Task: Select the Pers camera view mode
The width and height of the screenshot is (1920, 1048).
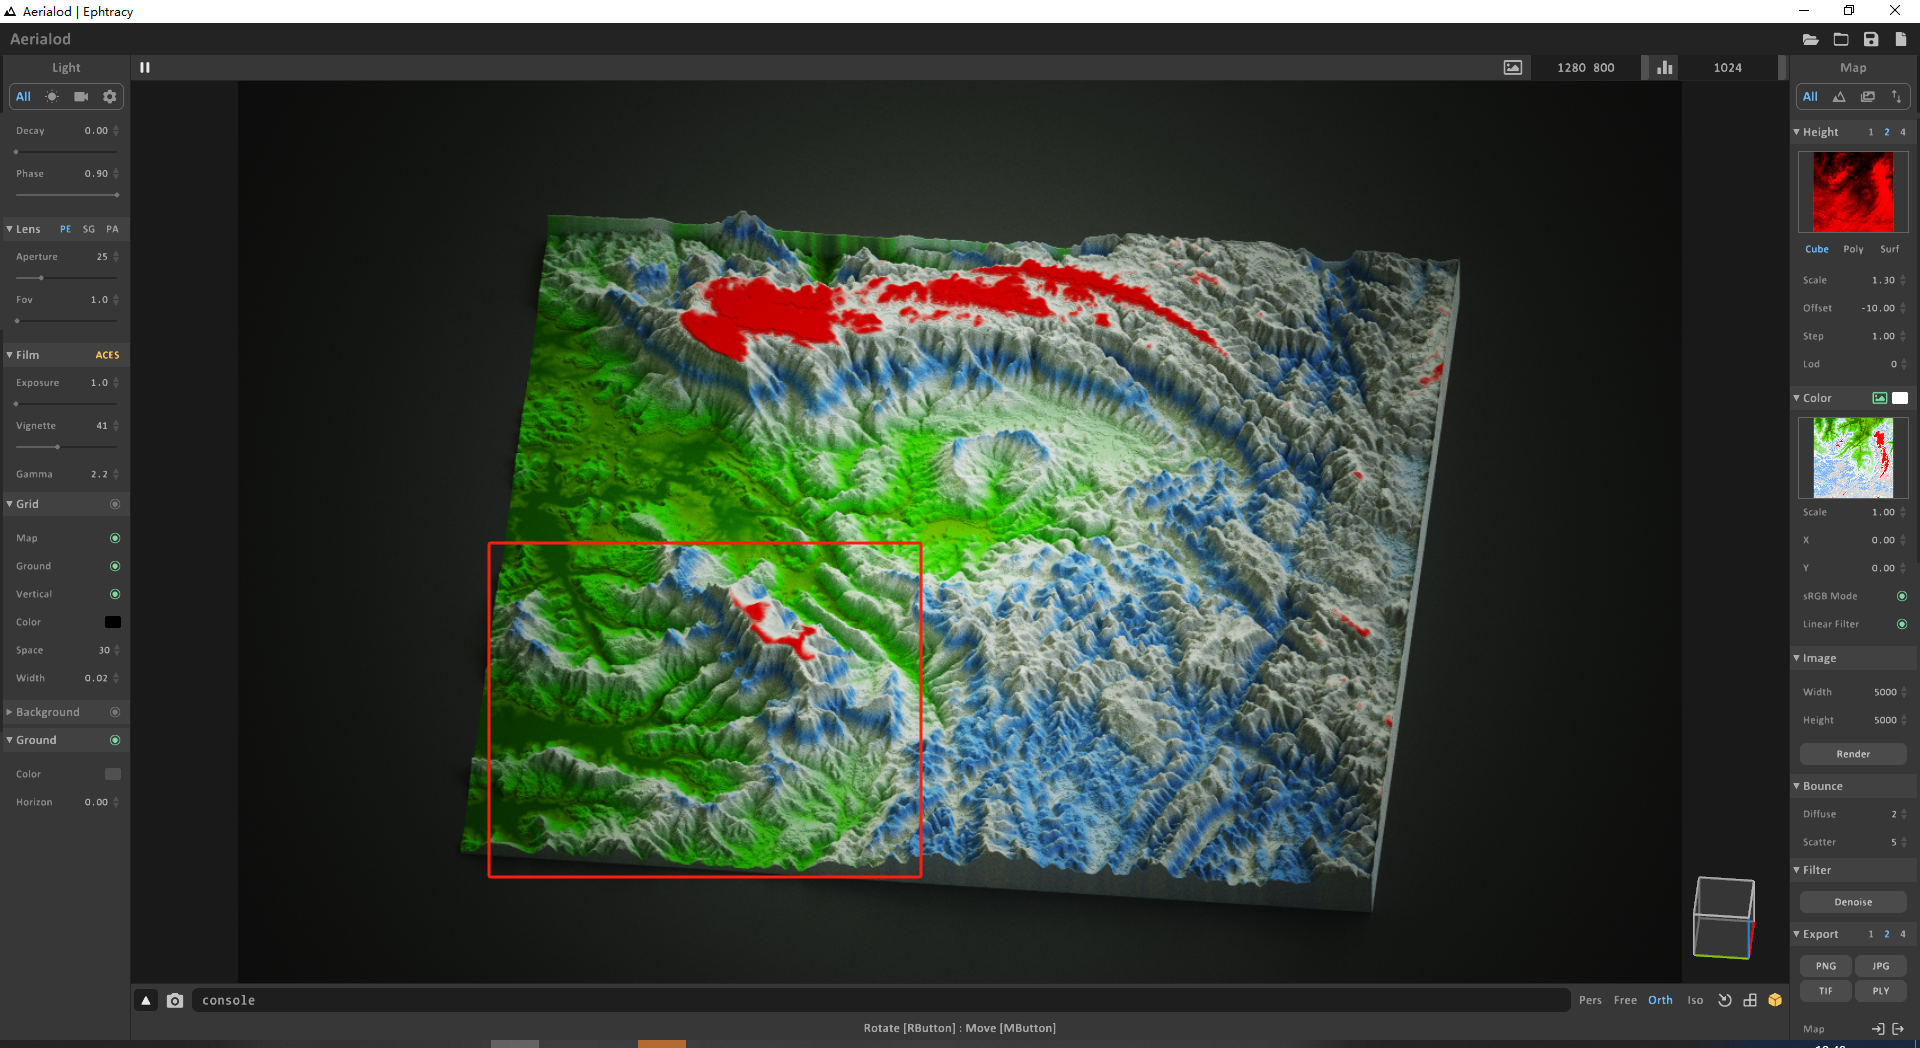Action: pos(1590,1000)
